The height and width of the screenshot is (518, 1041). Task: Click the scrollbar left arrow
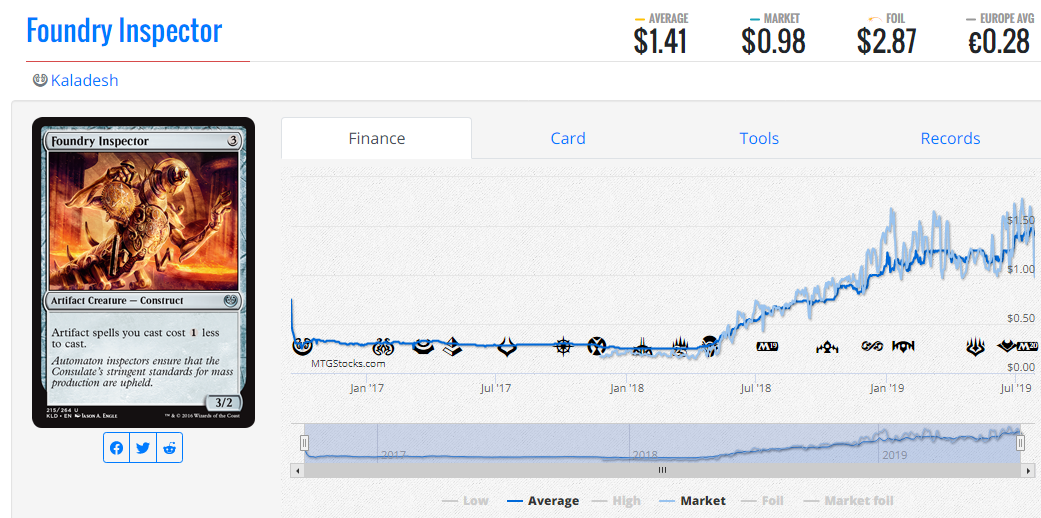297,470
